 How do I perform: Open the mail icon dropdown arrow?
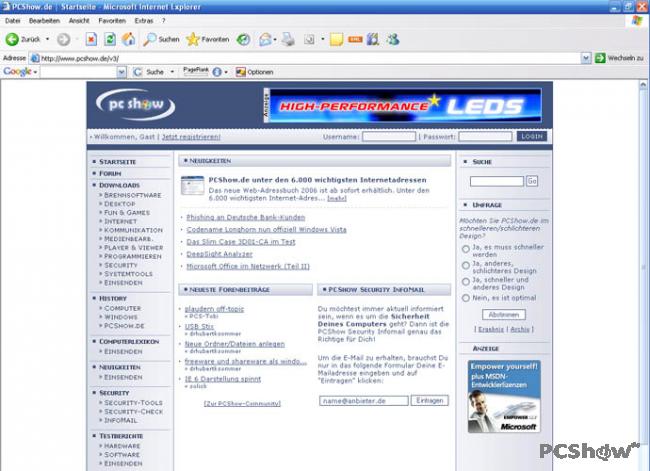pos(275,40)
